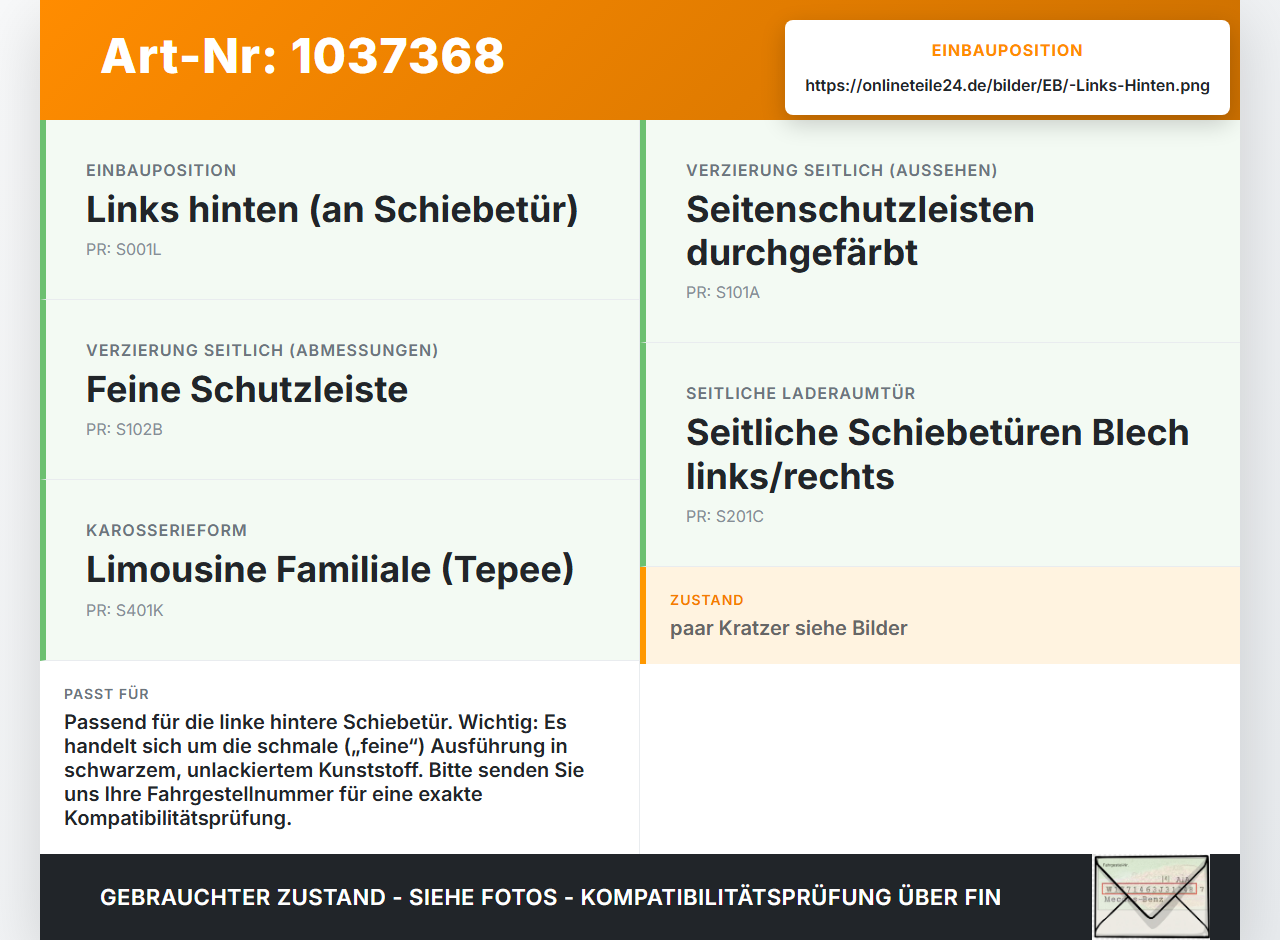Select 'Links hinten (an Schiebetür)' value
Viewport: 1280px width, 940px height.
pos(332,209)
